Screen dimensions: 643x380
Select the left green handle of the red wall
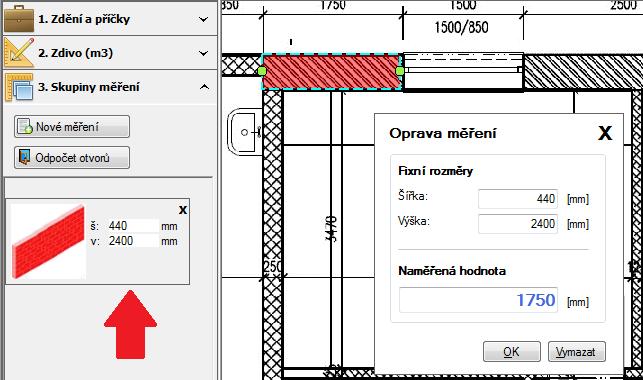pos(262,71)
